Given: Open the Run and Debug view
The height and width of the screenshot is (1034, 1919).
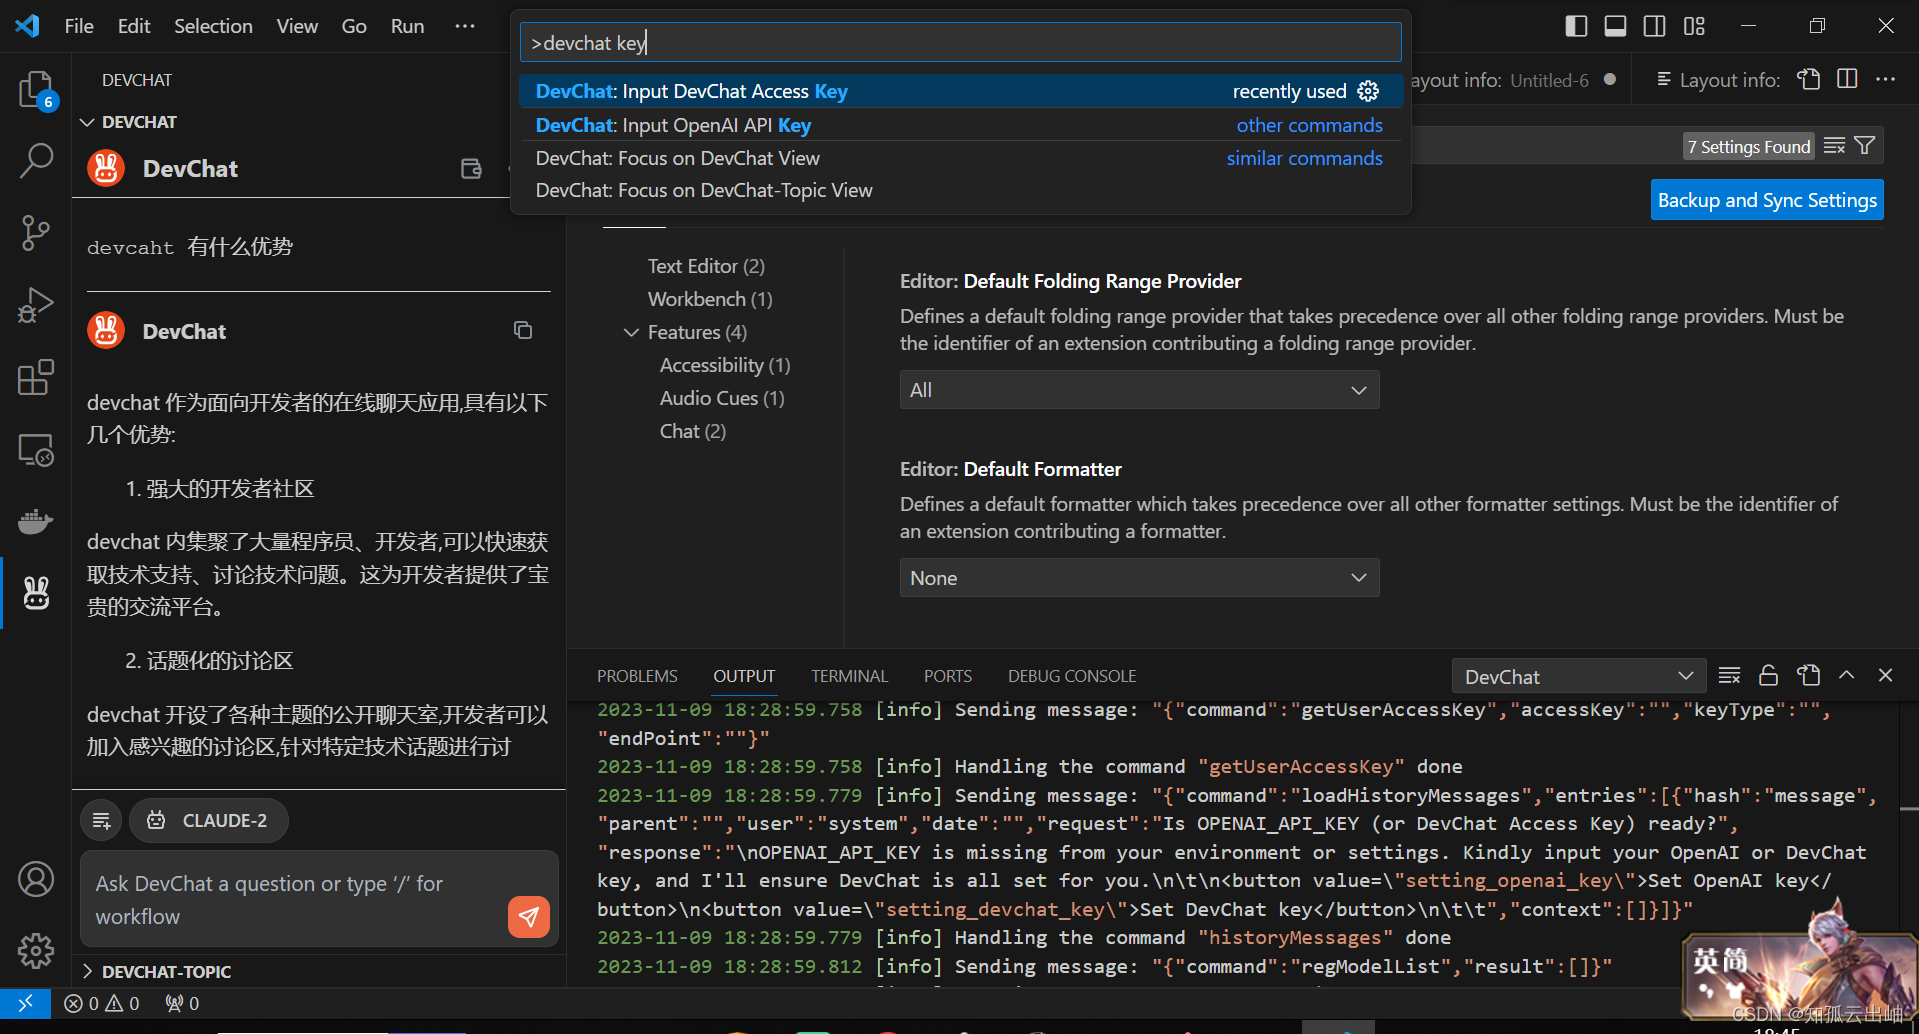Looking at the screenshot, I should point(36,305).
